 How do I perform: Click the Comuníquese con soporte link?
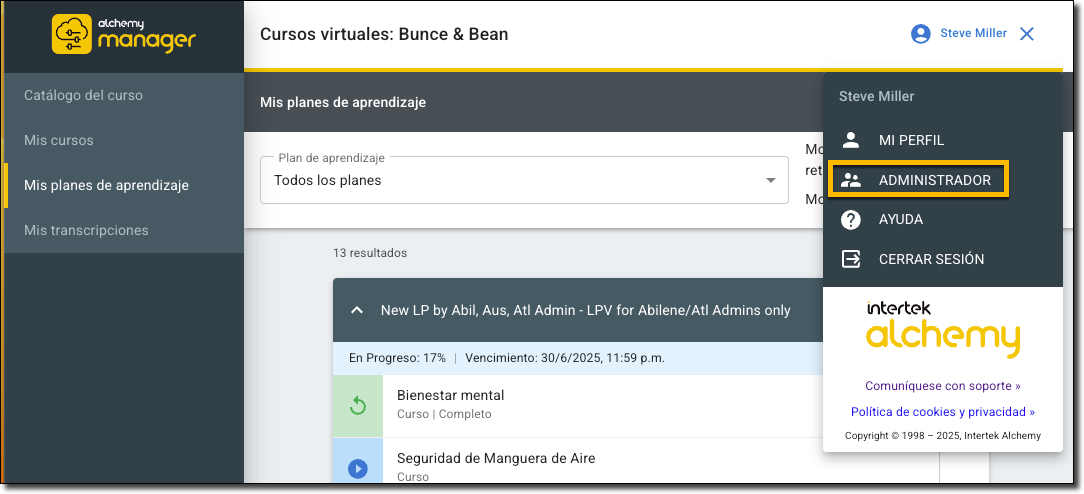coord(942,386)
